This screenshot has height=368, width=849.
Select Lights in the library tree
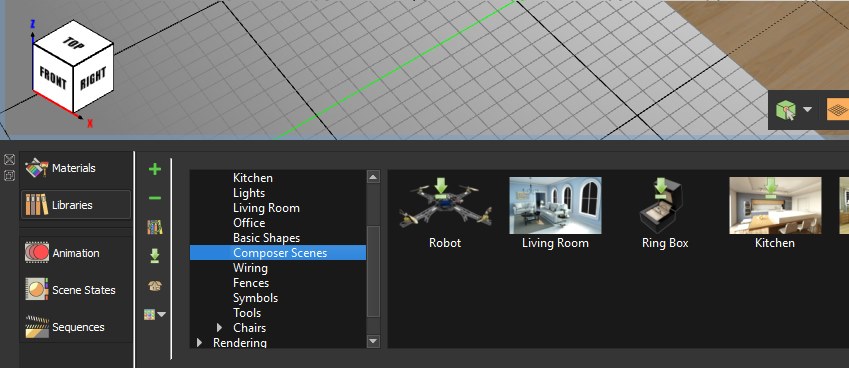click(x=249, y=193)
